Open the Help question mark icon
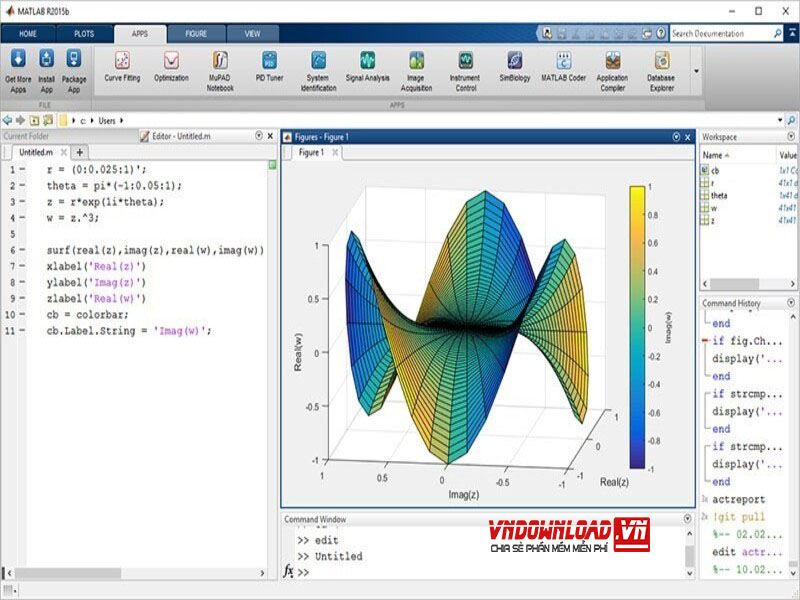800x600 pixels. (661, 34)
